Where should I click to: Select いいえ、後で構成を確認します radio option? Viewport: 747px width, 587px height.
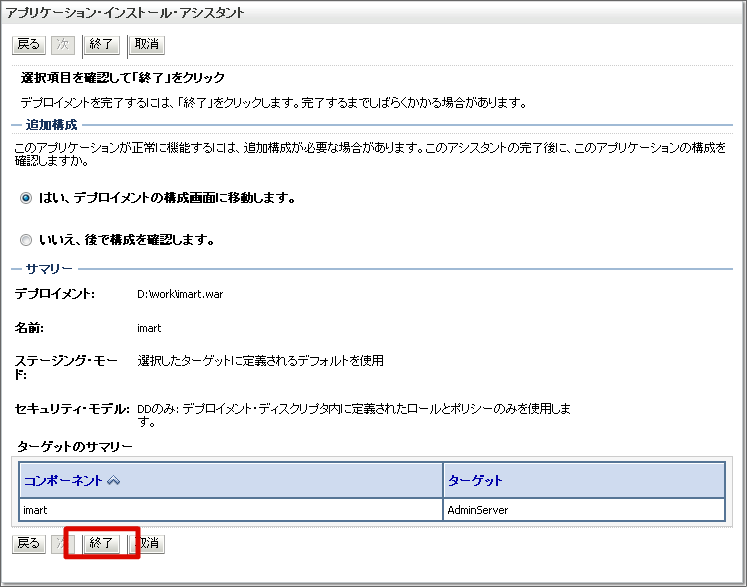[26, 240]
